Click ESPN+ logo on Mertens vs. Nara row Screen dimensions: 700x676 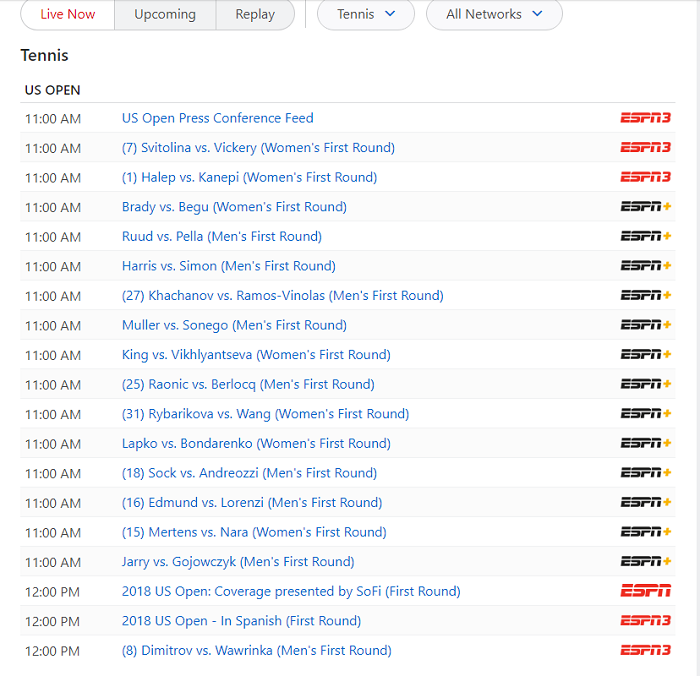coord(646,532)
